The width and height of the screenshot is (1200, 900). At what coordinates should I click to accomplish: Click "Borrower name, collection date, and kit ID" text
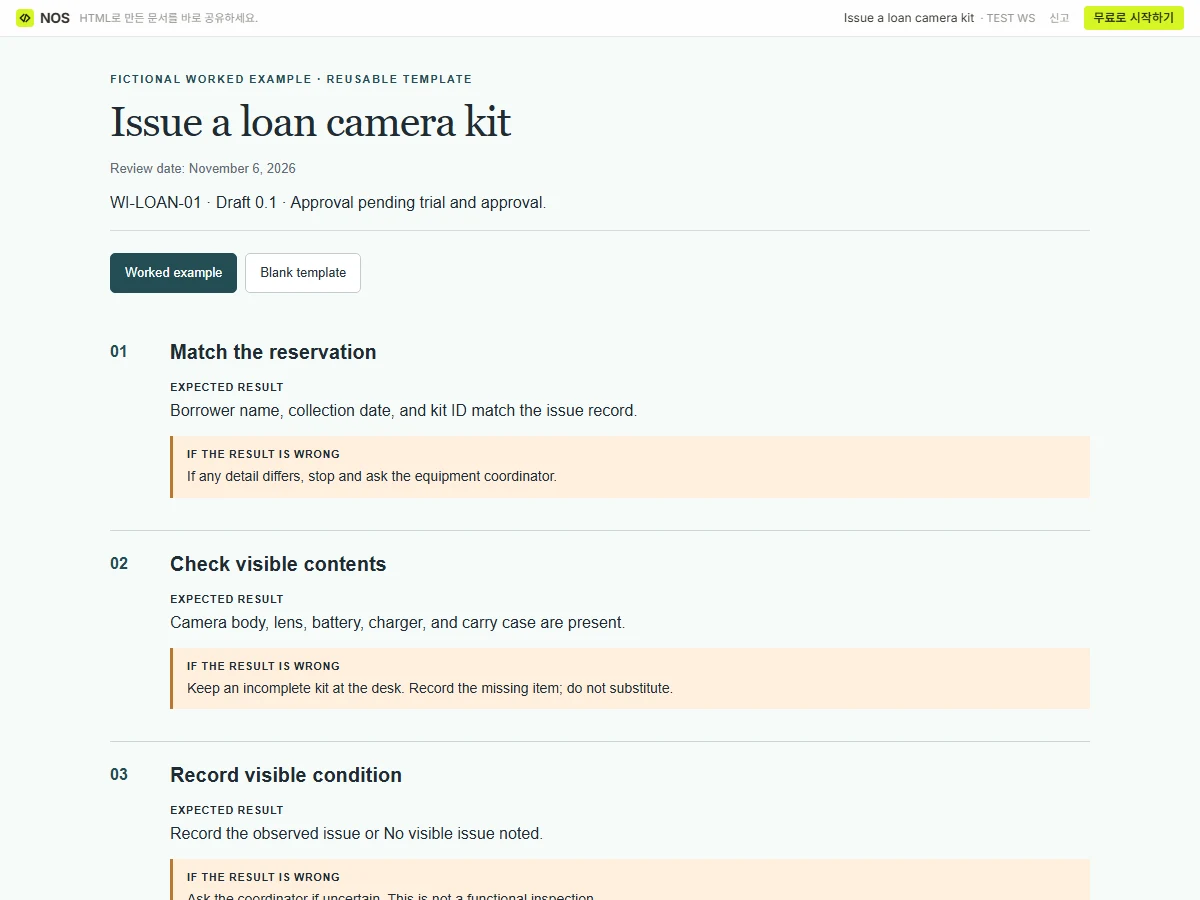coord(403,411)
